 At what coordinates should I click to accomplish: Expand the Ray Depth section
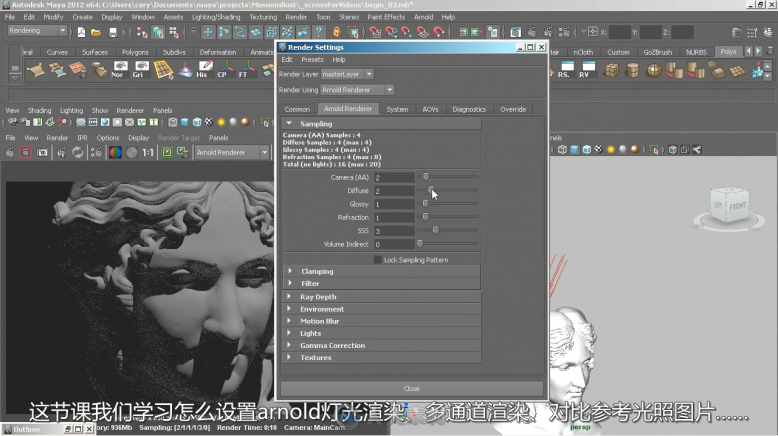[x=289, y=297]
